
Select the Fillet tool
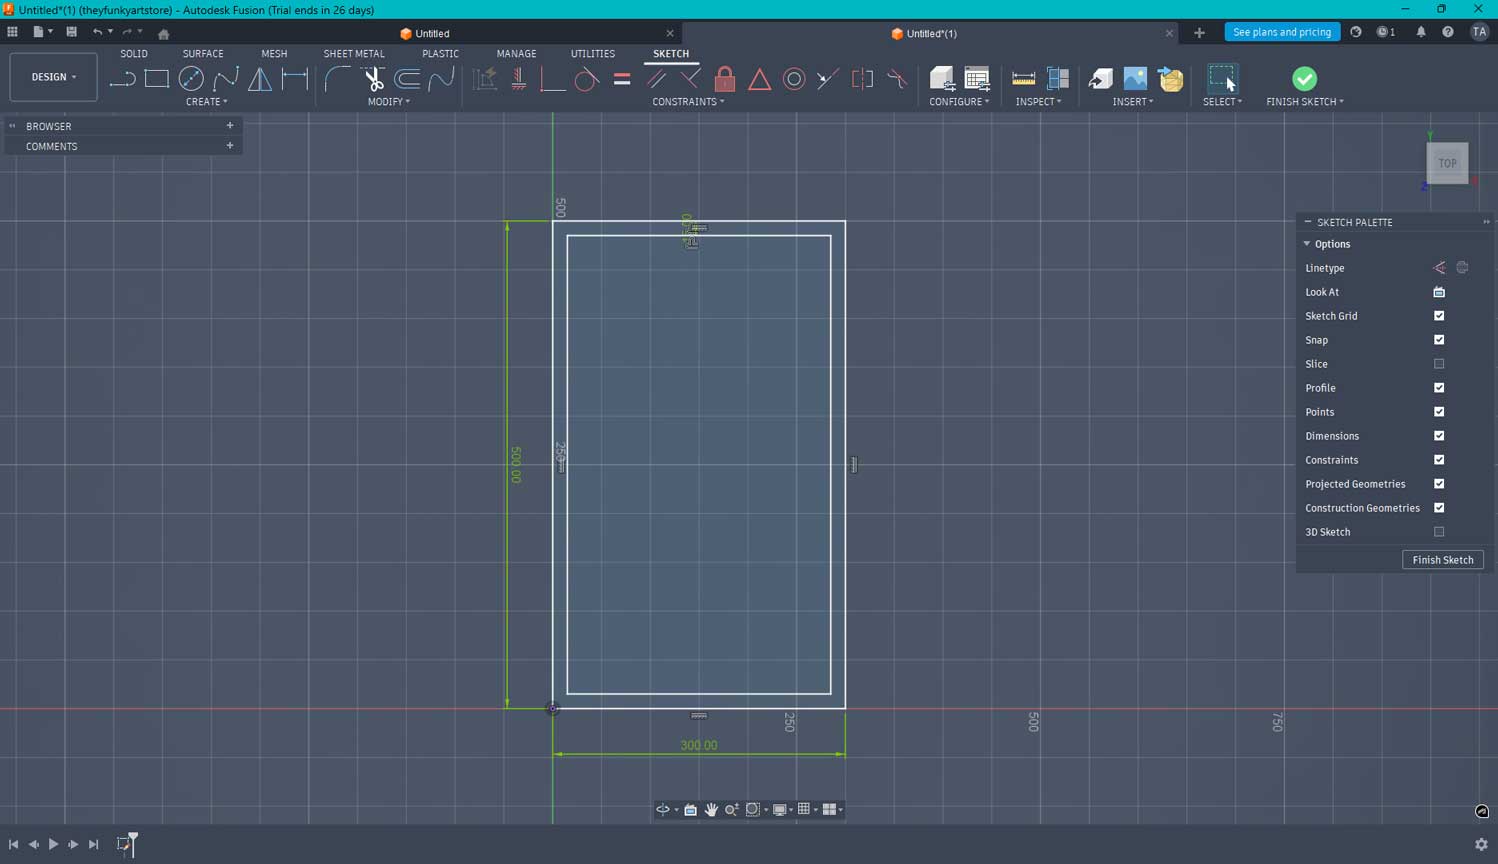tap(338, 79)
